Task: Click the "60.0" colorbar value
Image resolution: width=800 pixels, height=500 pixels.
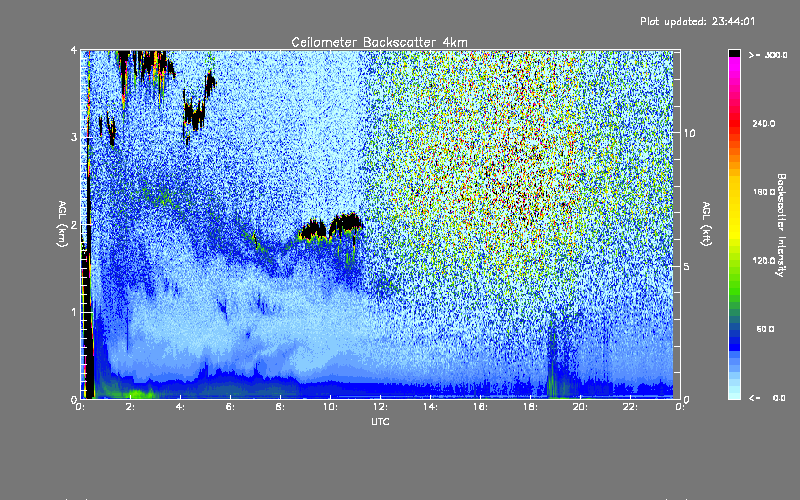Action: (x=765, y=329)
